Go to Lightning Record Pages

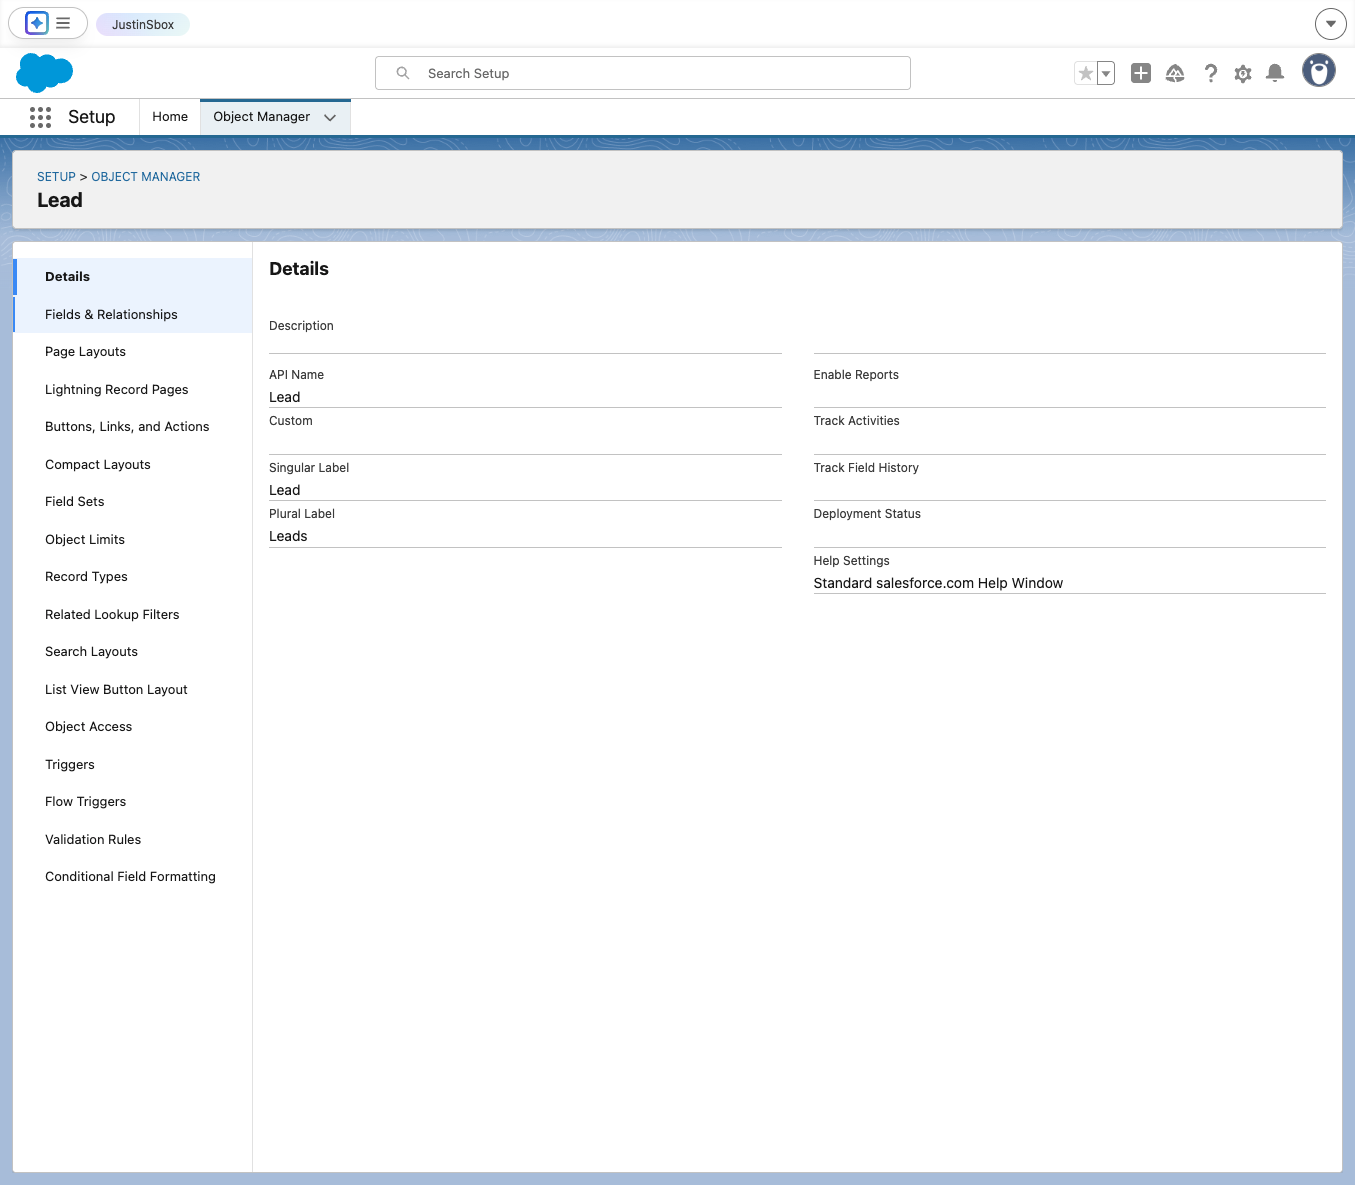(x=133, y=389)
